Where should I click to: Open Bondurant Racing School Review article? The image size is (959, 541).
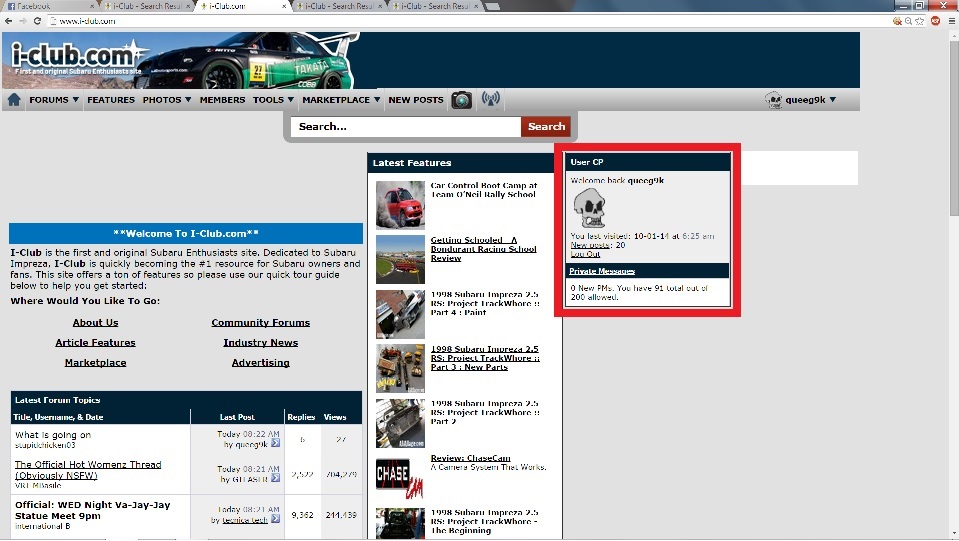point(483,249)
